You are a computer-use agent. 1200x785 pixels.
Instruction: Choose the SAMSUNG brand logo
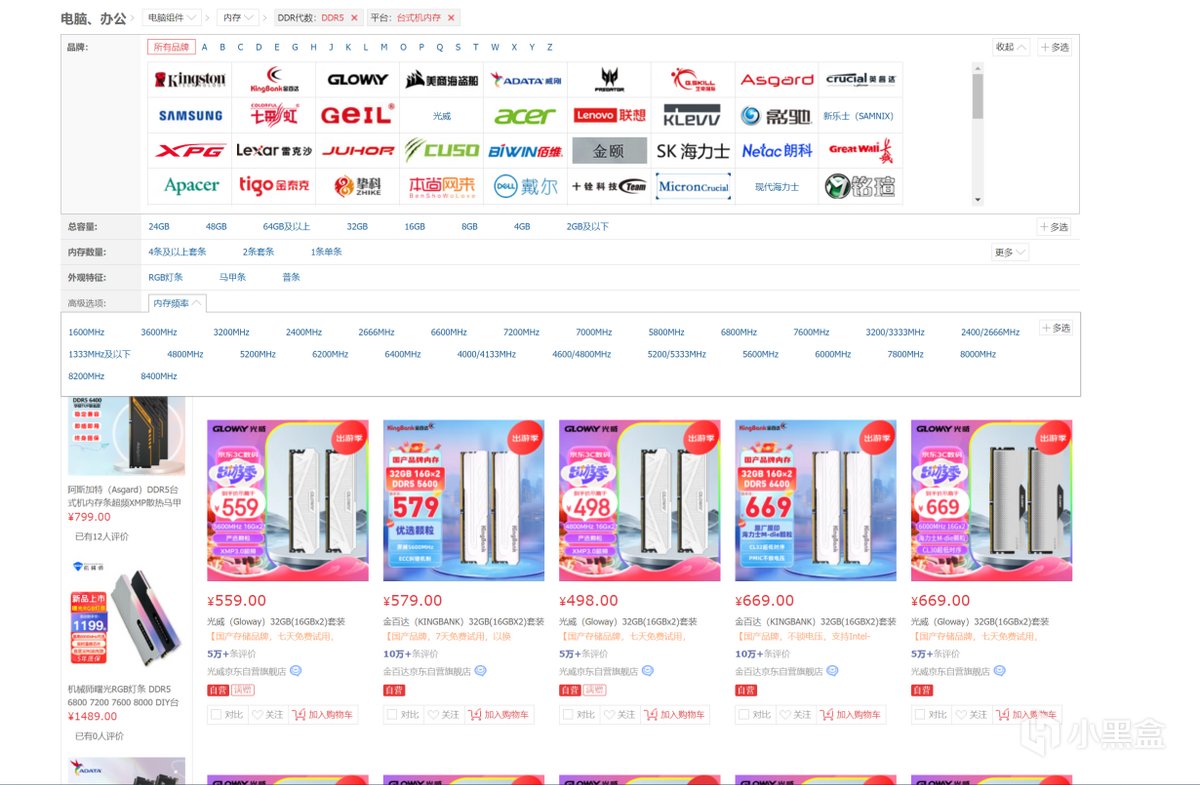tap(190, 116)
